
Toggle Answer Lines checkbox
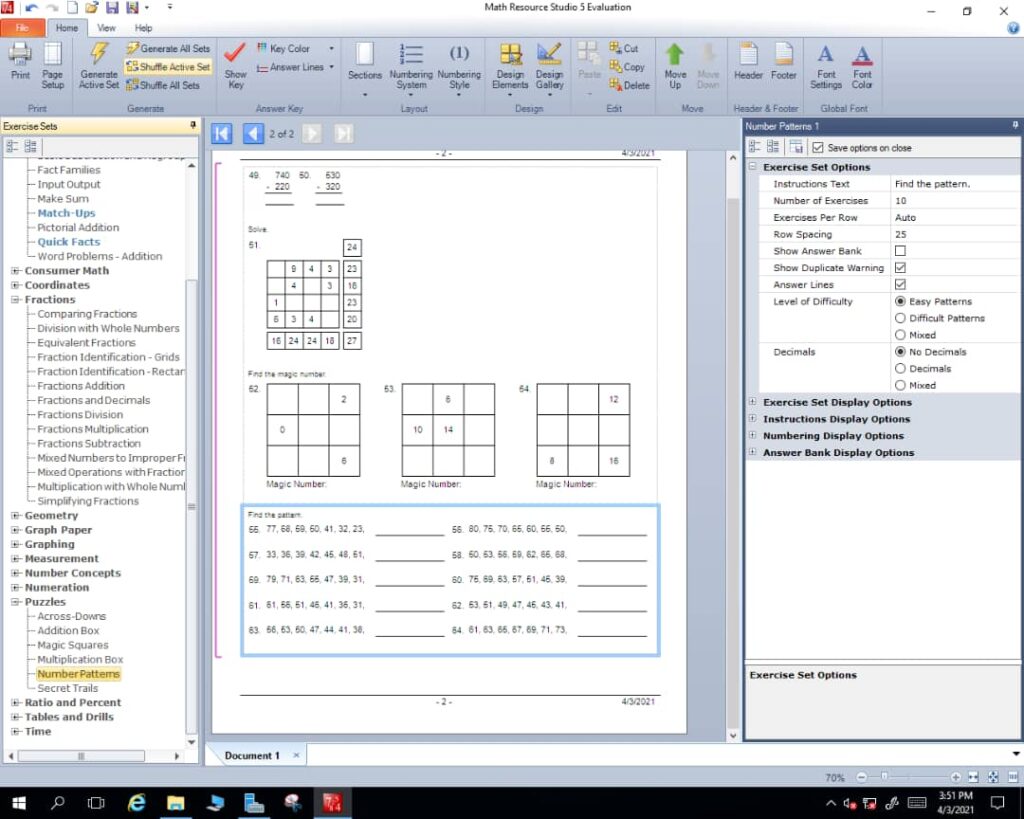coord(900,285)
